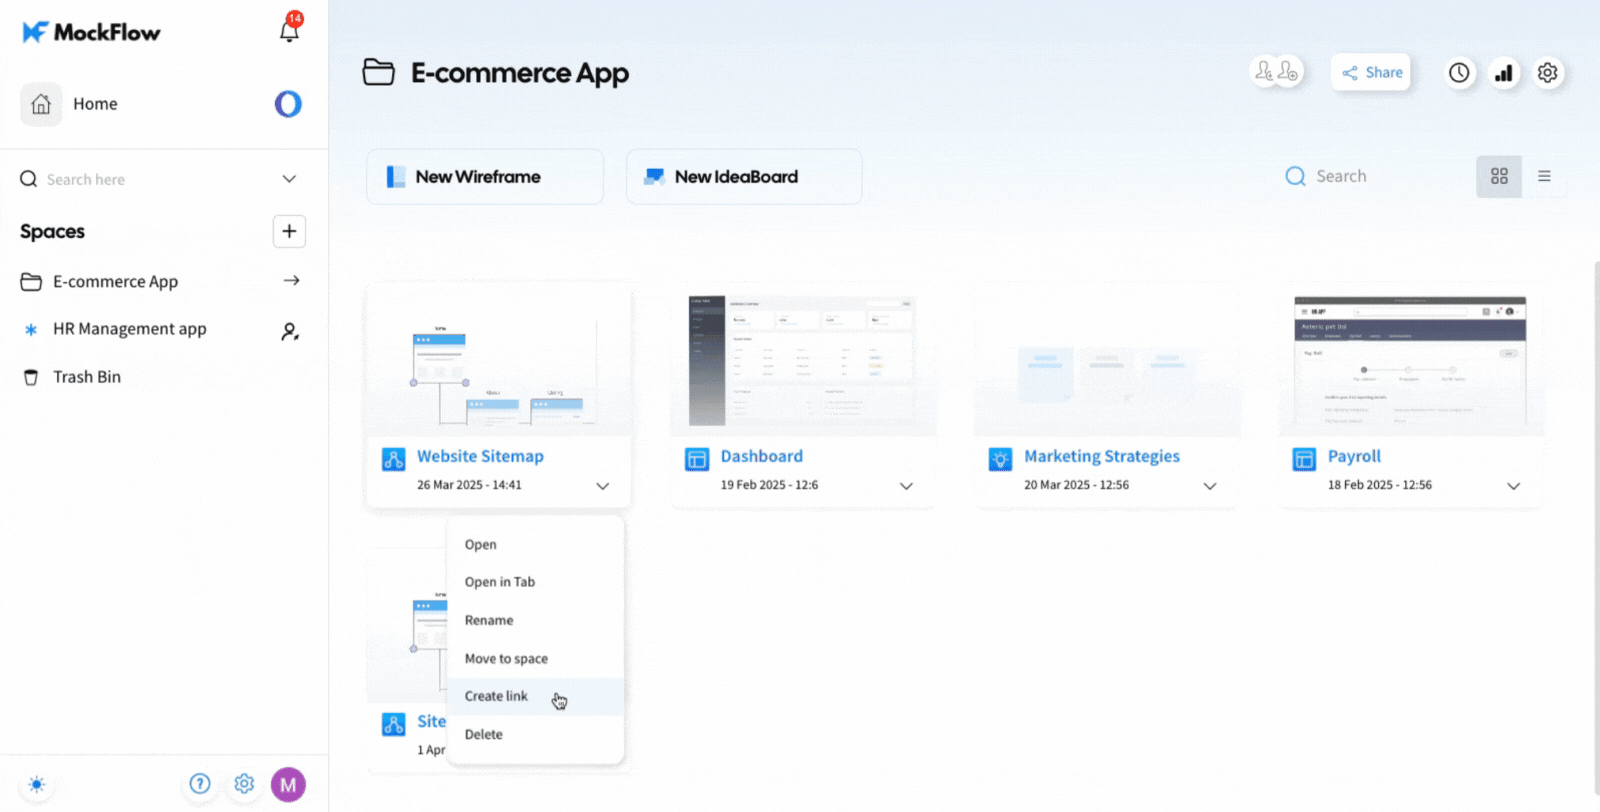The image size is (1600, 812).
Task: Click the wireframe icon beside Dashboard
Action: [x=696, y=459]
